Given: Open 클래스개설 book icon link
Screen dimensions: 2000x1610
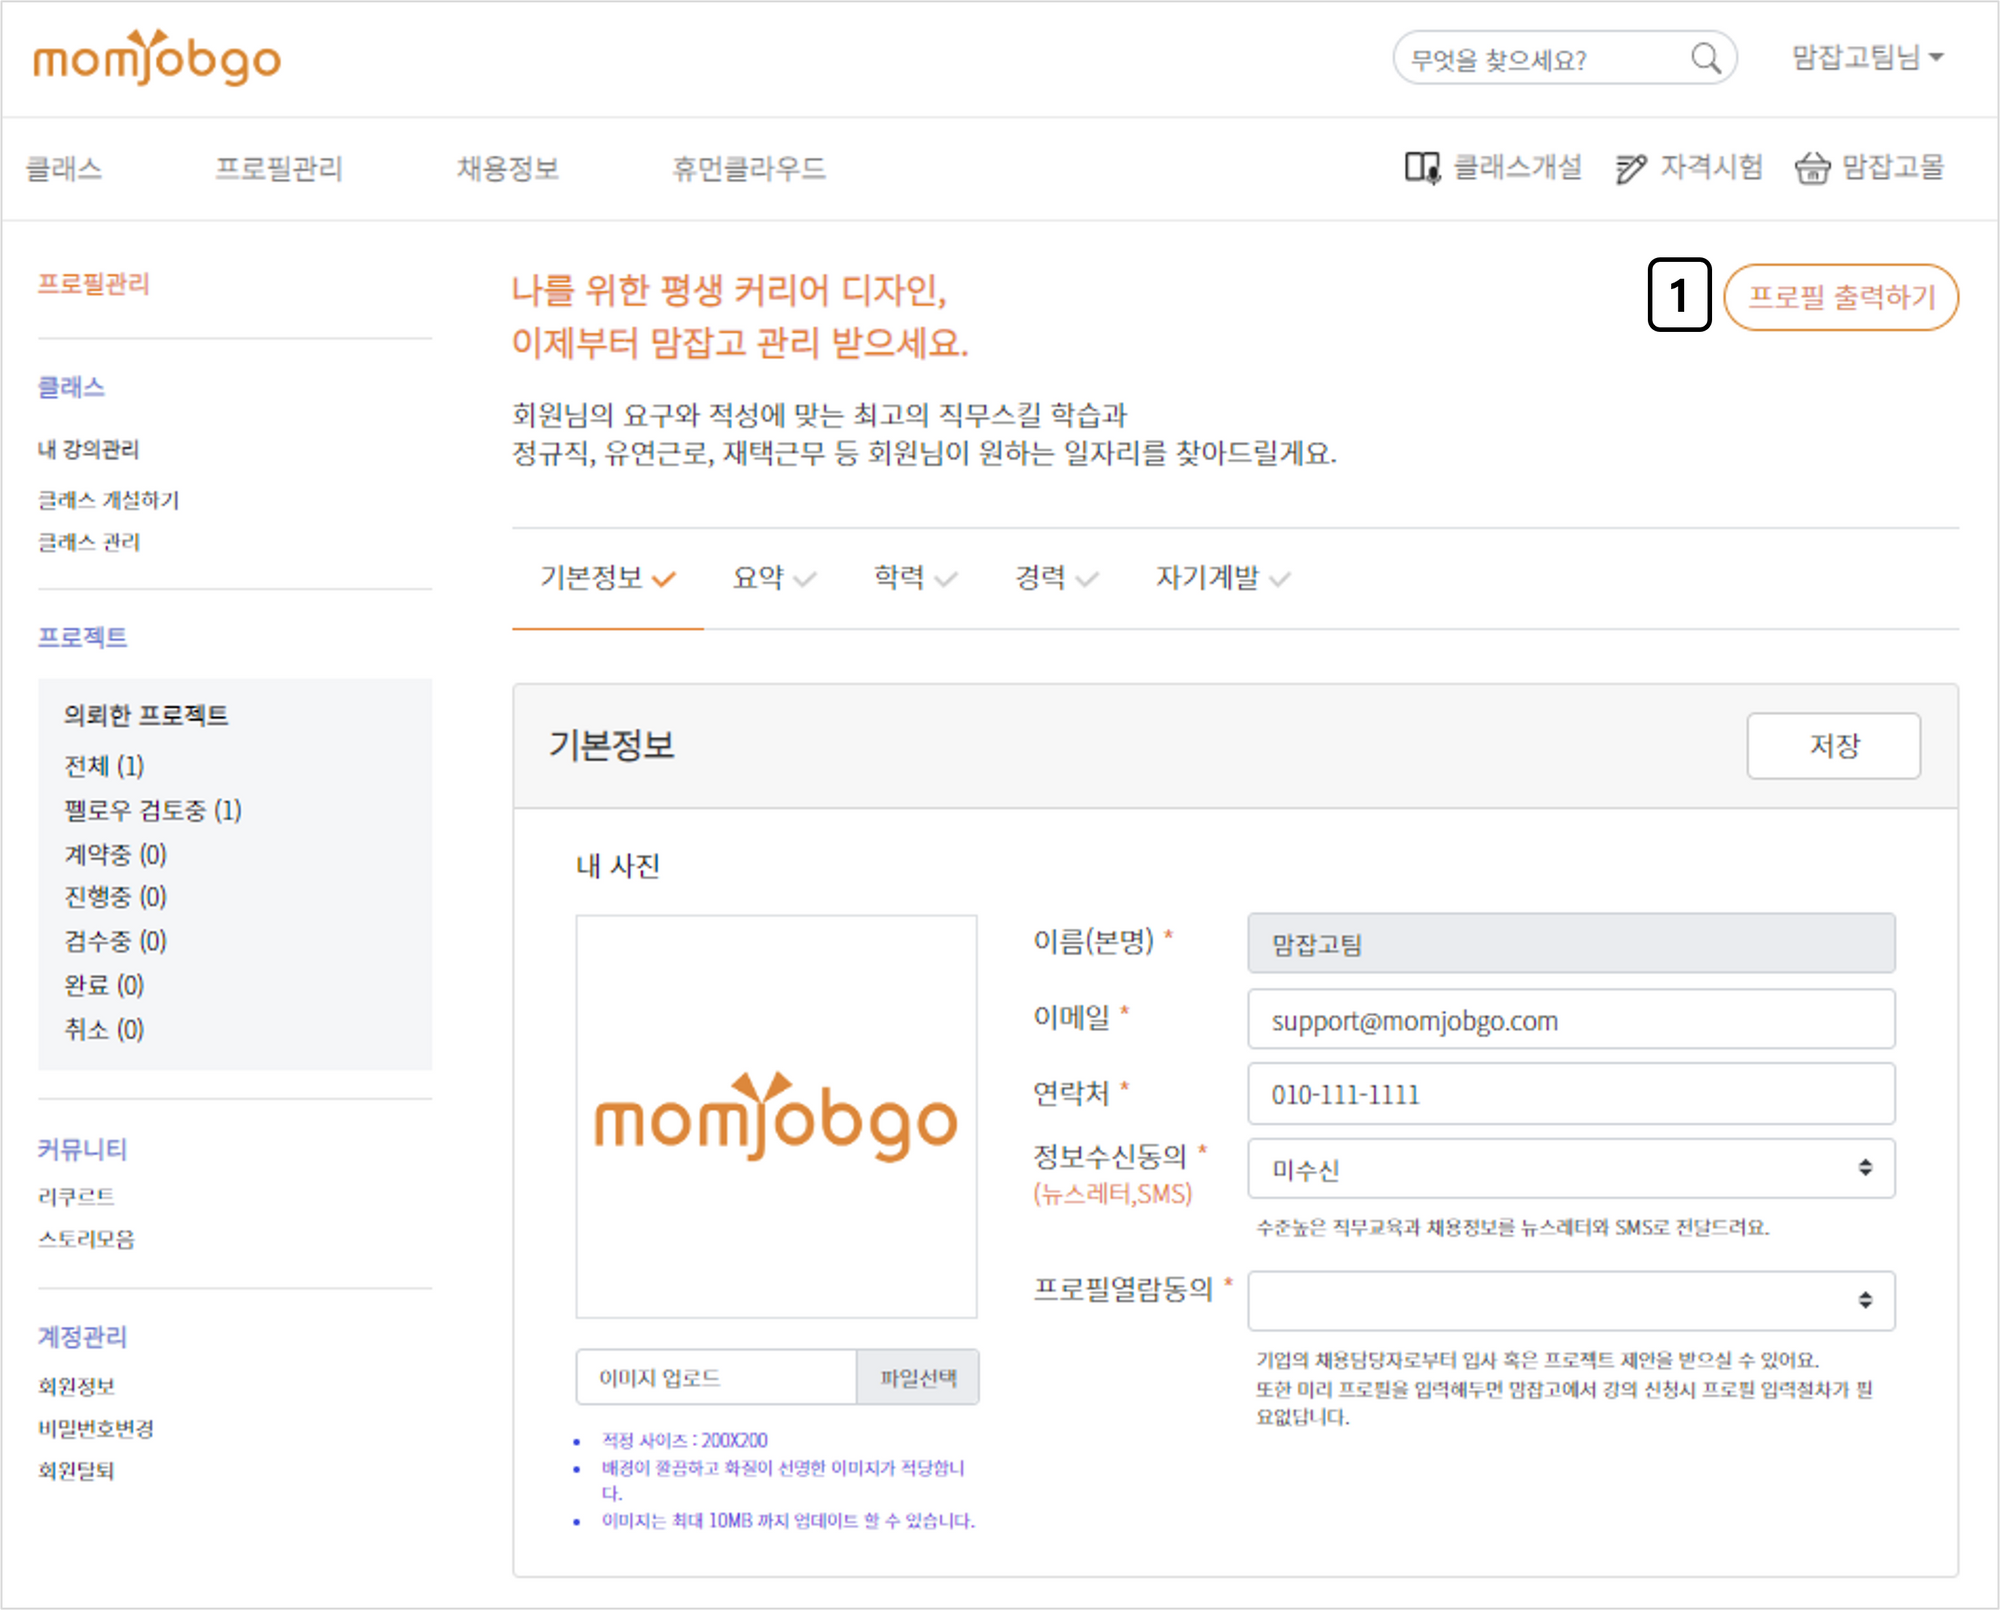Looking at the screenshot, I should [x=1422, y=168].
